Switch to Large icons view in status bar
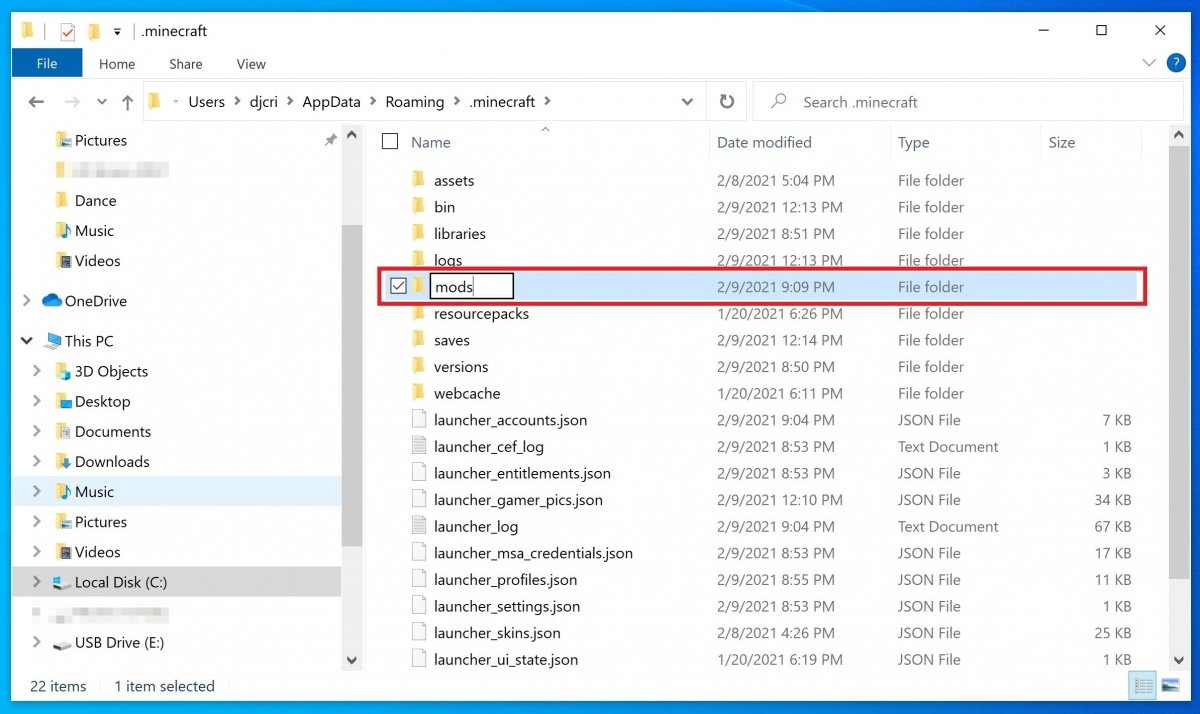Viewport: 1200px width, 714px height. [1169, 686]
